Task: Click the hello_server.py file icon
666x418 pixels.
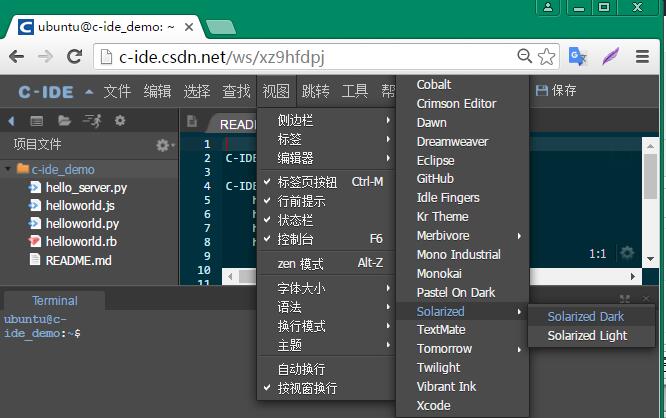Action: click(x=35, y=187)
